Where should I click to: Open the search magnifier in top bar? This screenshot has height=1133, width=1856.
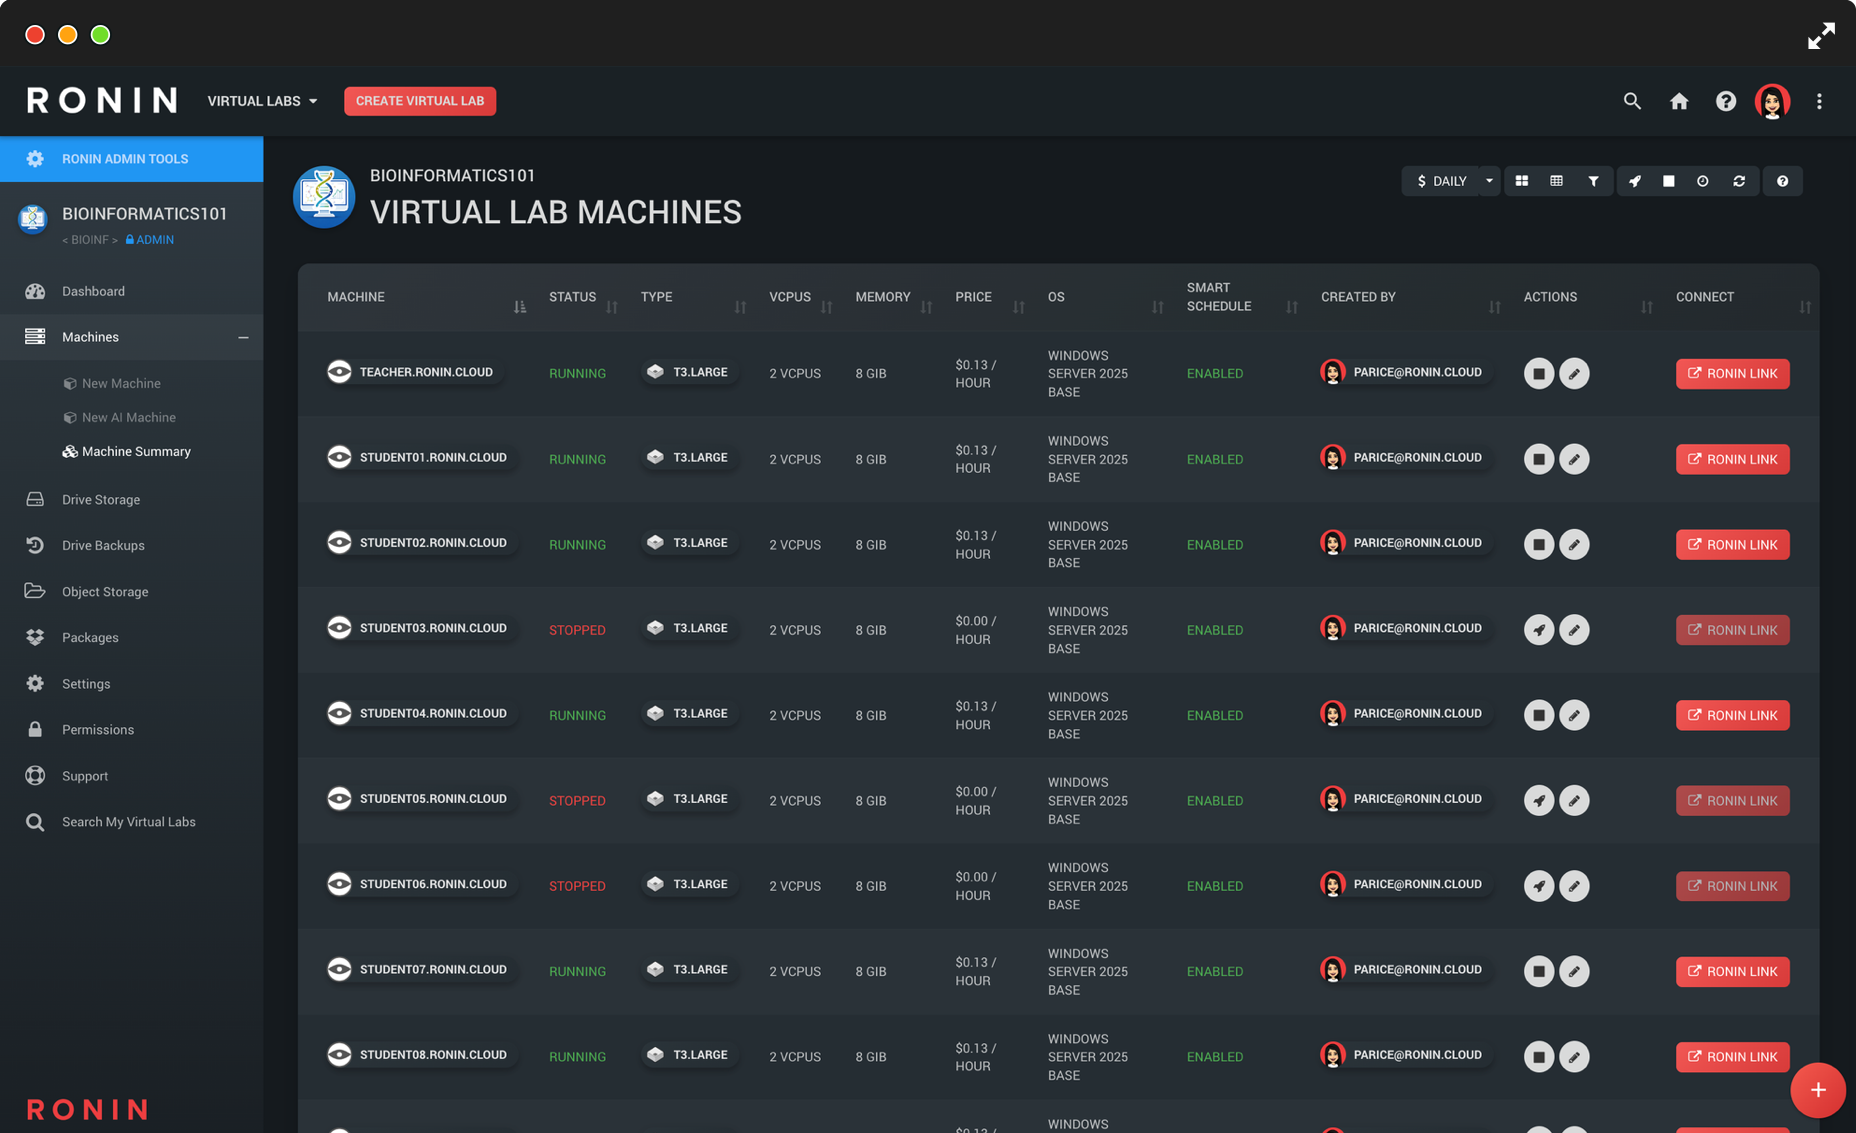coord(1632,101)
